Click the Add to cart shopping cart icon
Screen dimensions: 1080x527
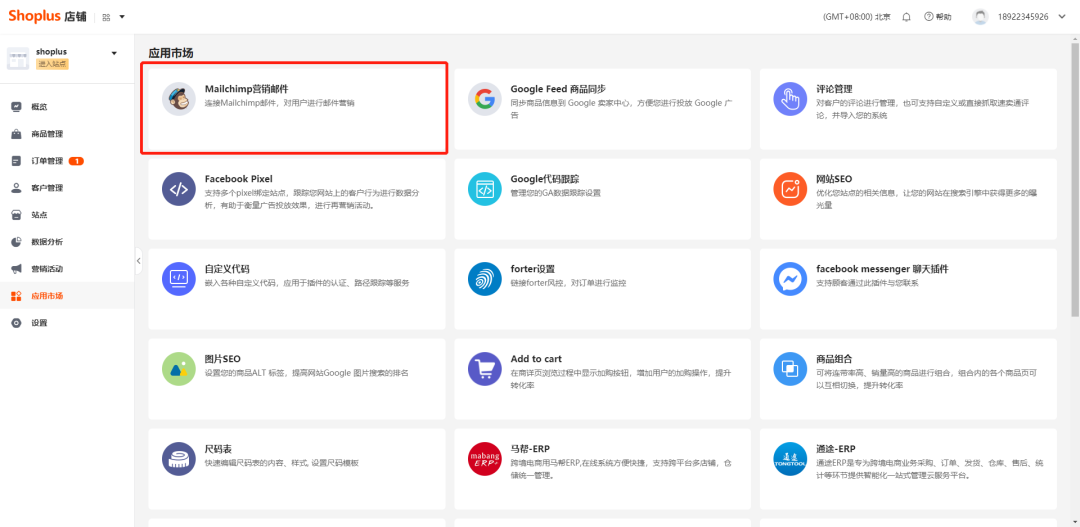[x=485, y=369]
